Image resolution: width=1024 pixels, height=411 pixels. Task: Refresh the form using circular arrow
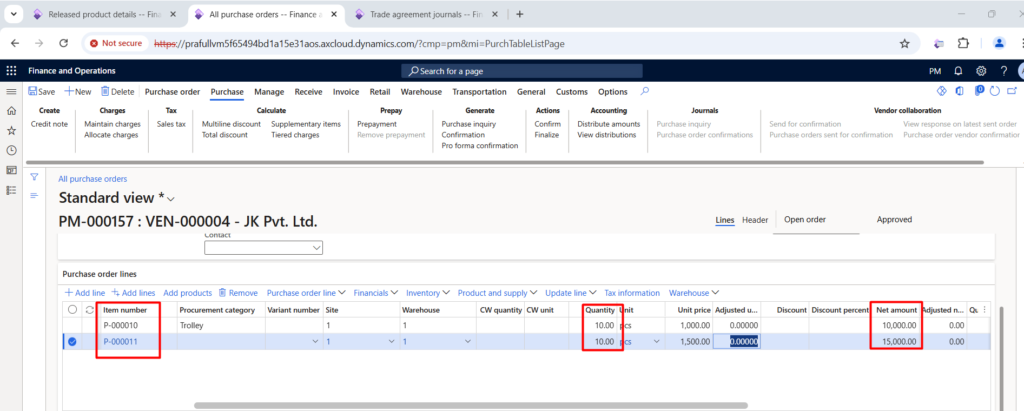click(995, 91)
